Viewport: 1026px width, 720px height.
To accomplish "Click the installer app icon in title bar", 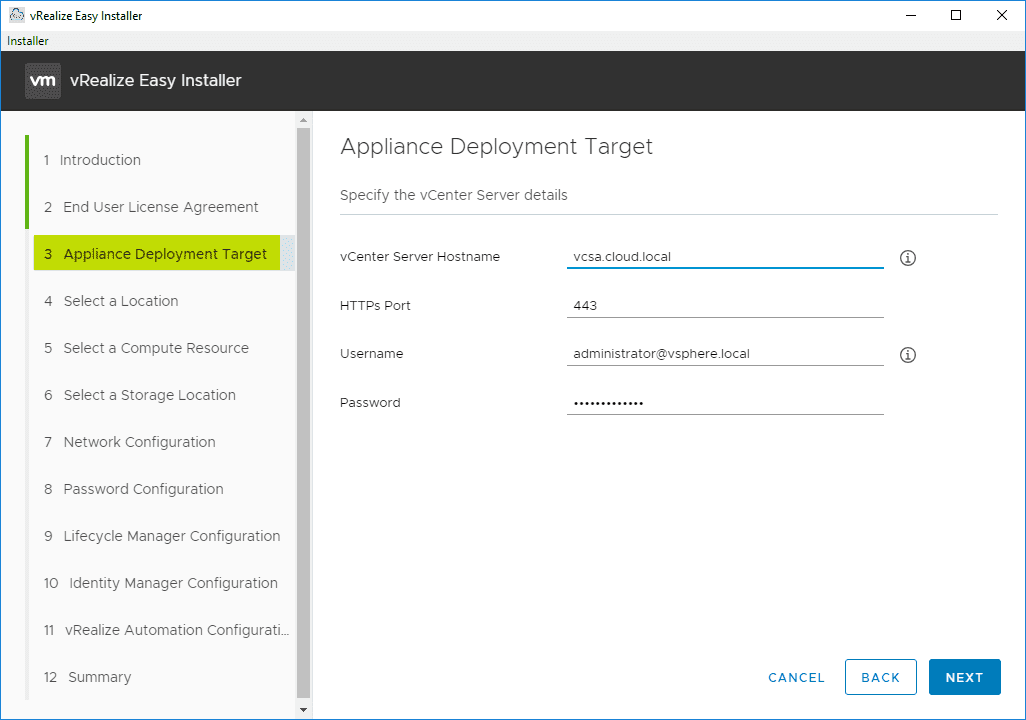I will click(x=16, y=15).
